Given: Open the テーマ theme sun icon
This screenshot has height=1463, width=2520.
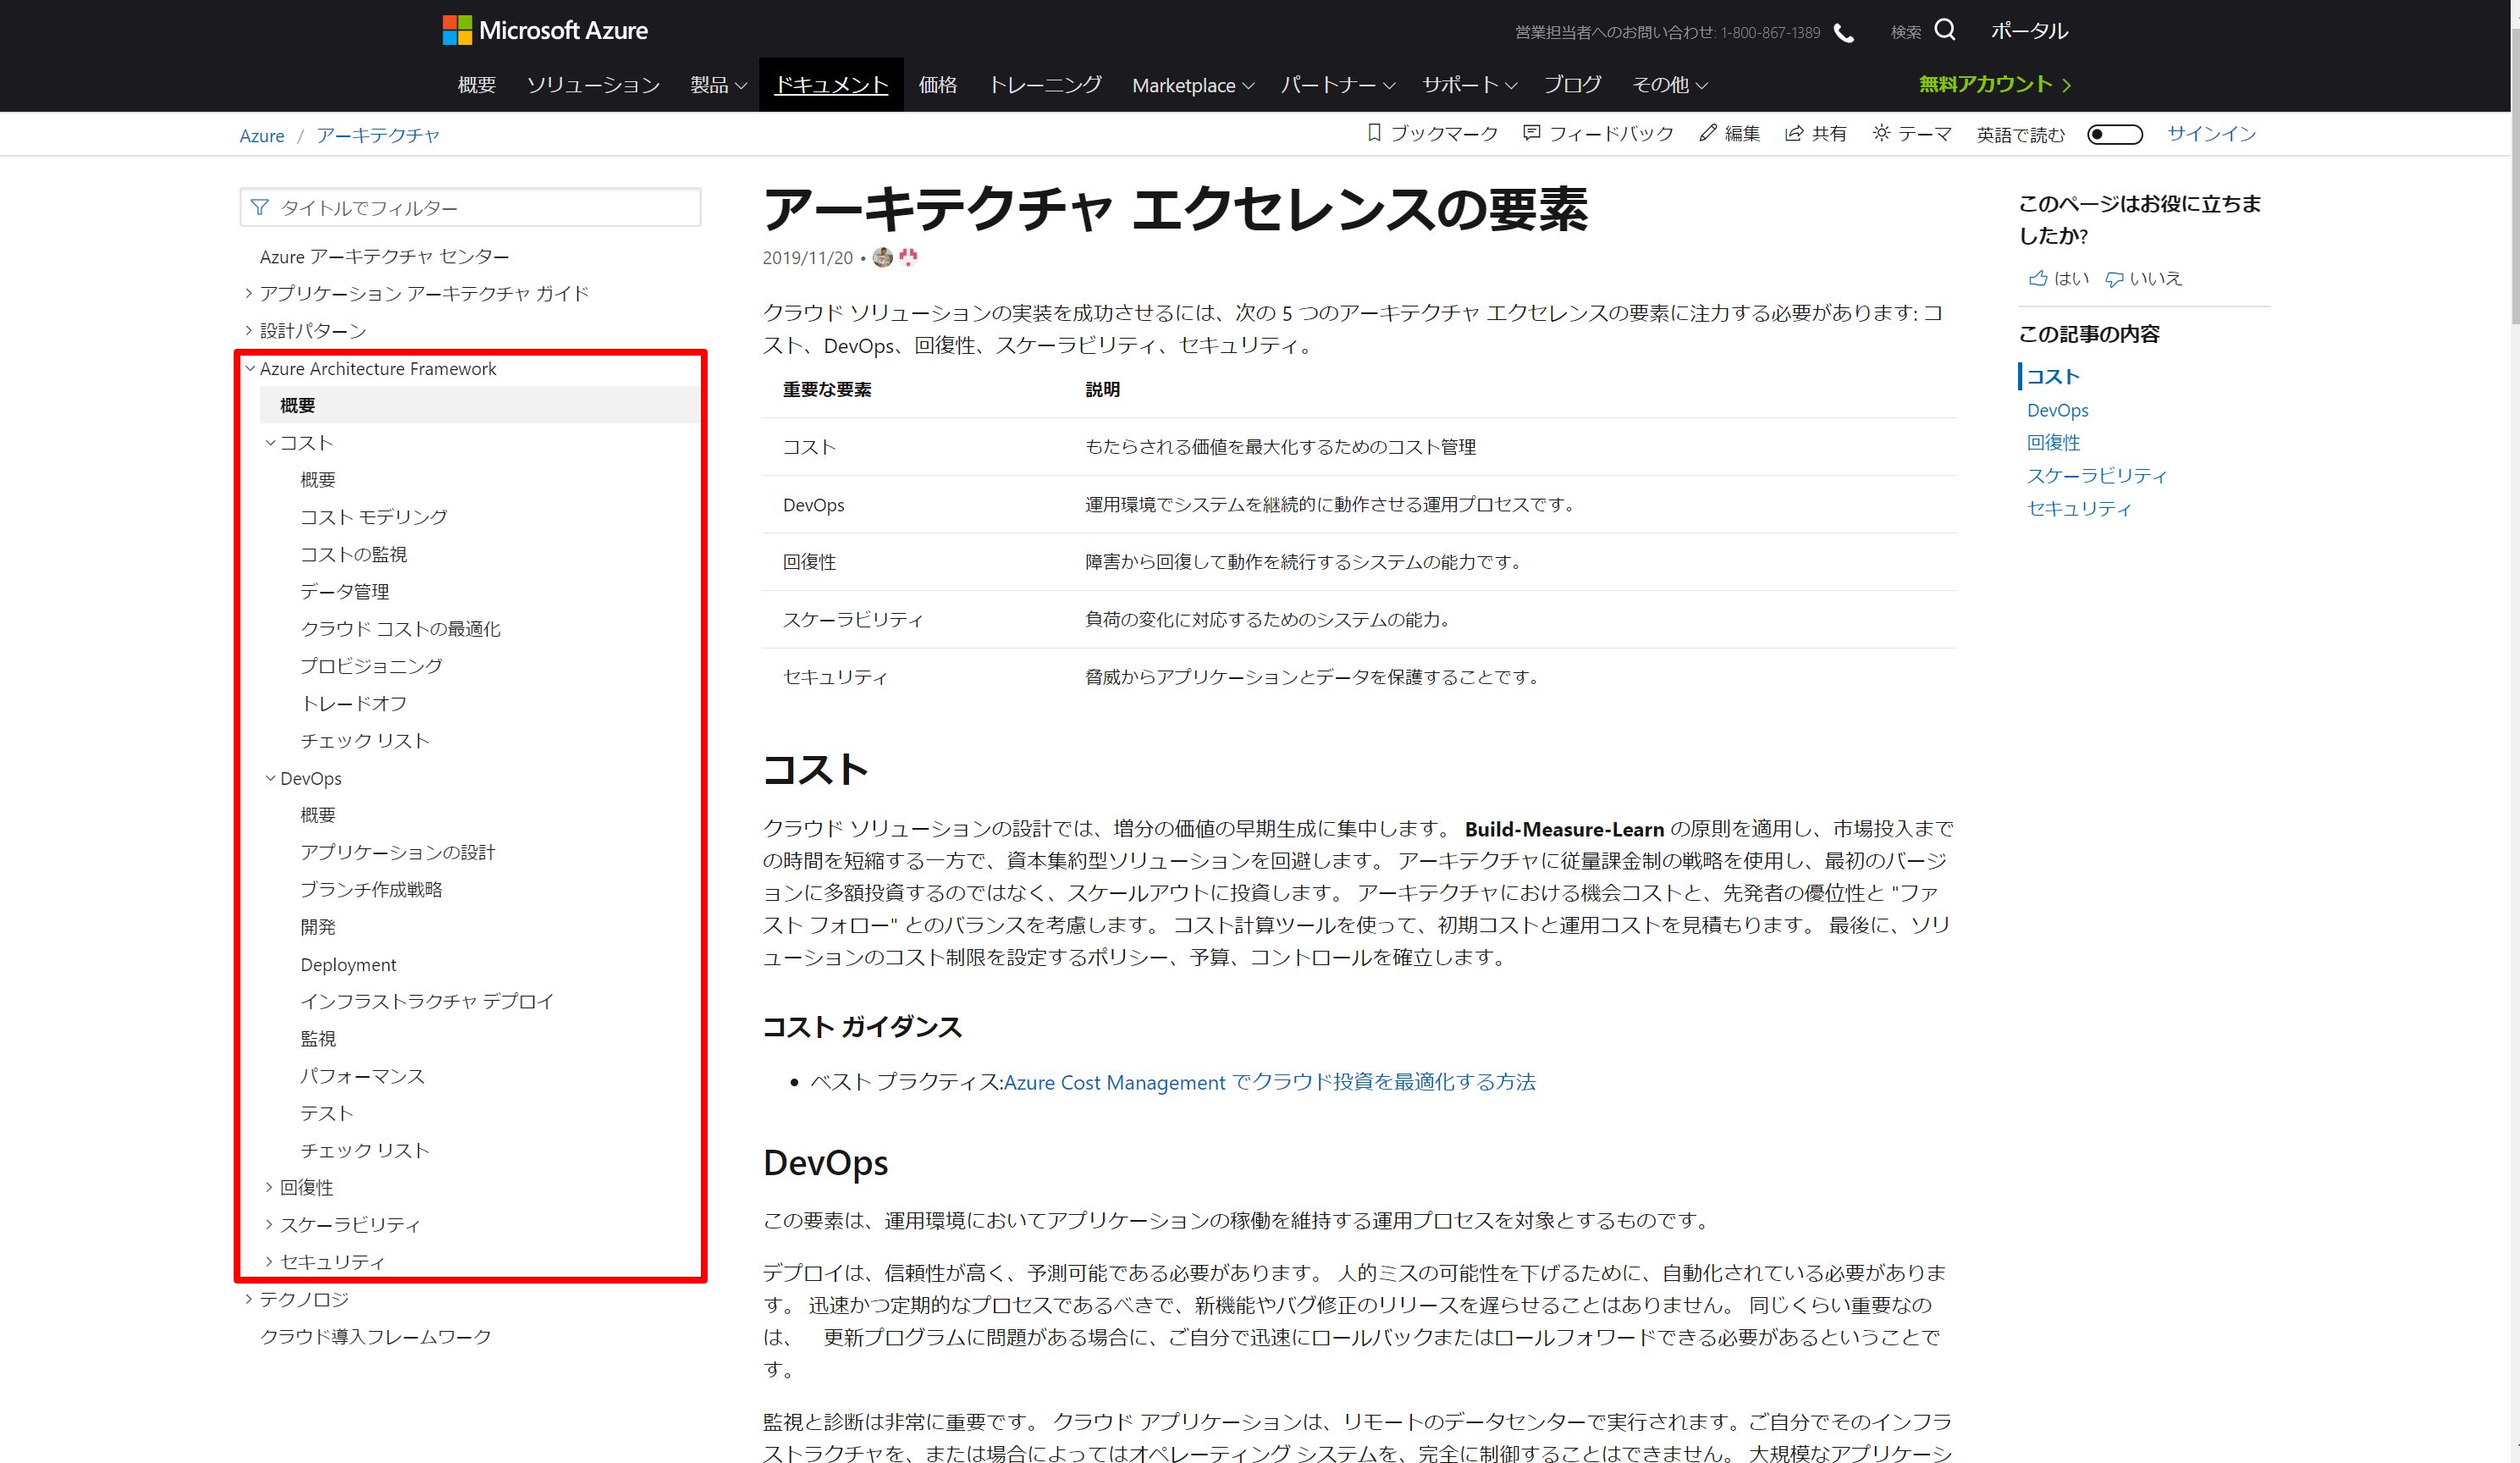Looking at the screenshot, I should tap(1881, 133).
